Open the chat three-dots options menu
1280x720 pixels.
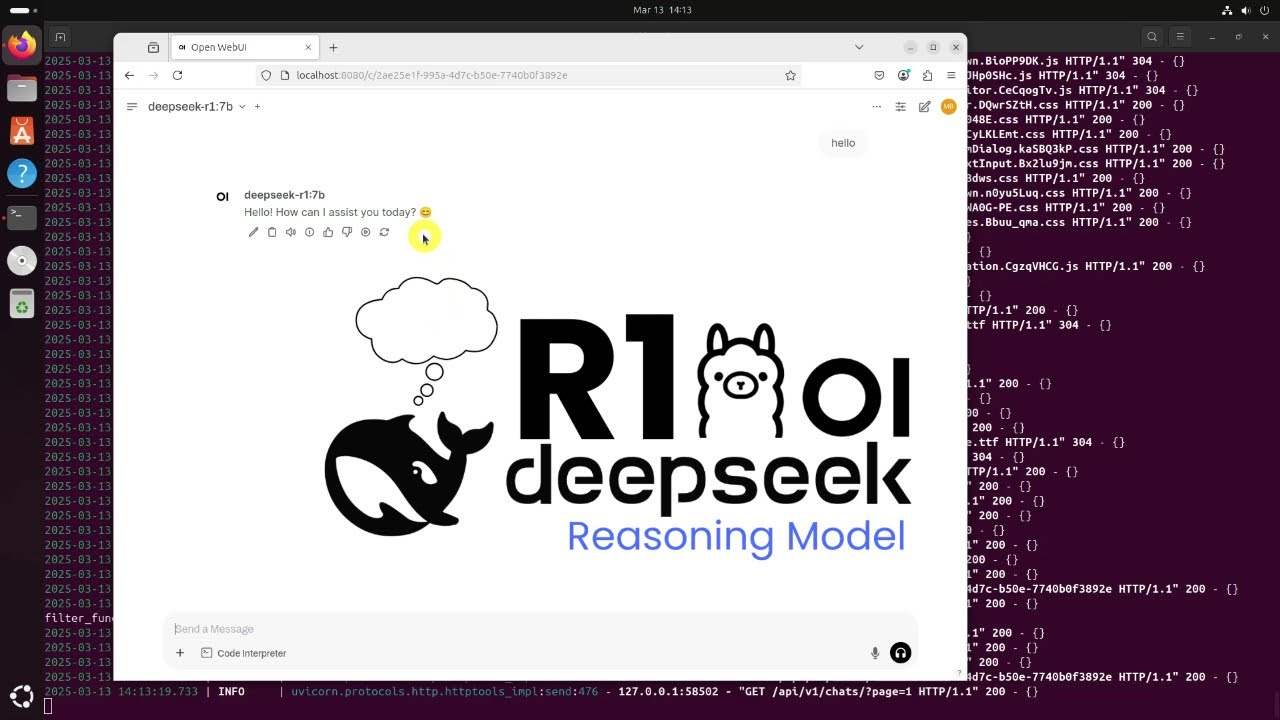pyautogui.click(x=877, y=106)
